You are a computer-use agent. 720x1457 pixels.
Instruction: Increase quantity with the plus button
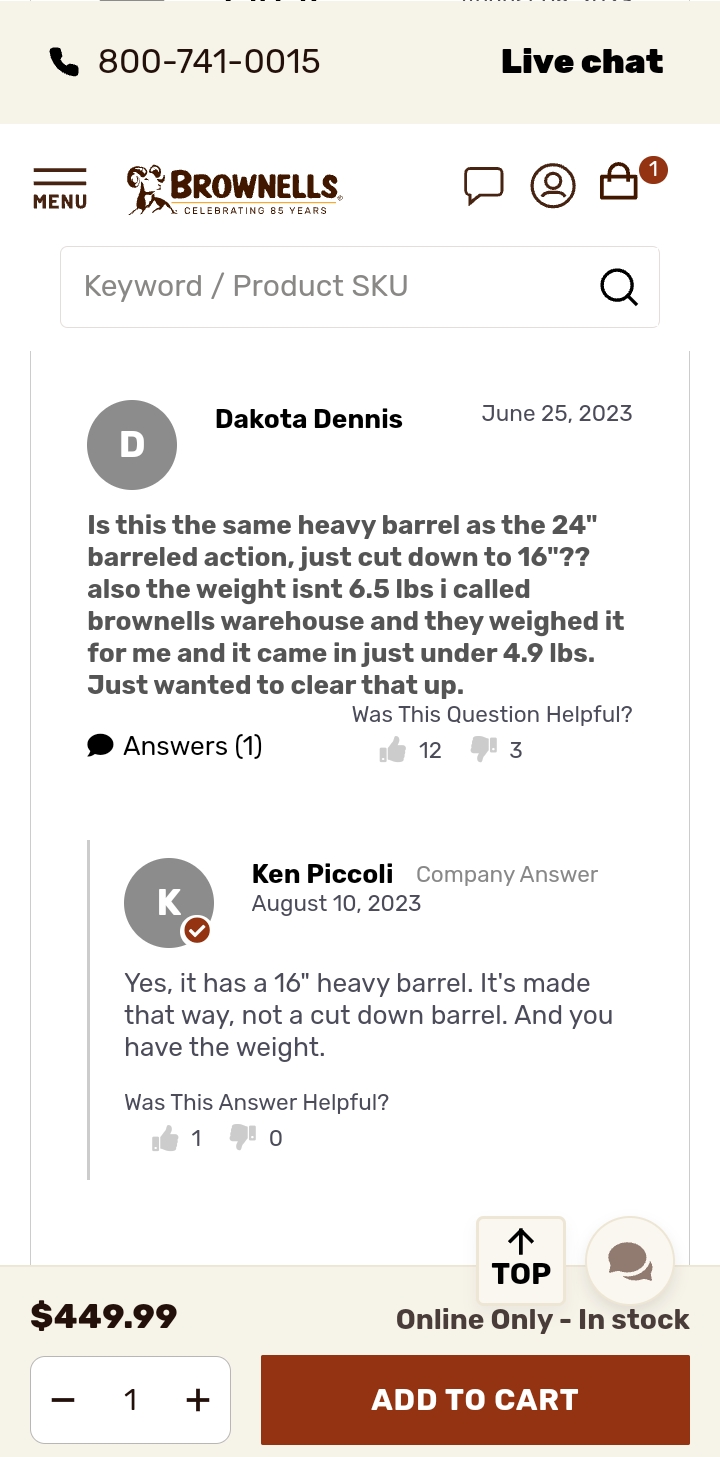198,1400
